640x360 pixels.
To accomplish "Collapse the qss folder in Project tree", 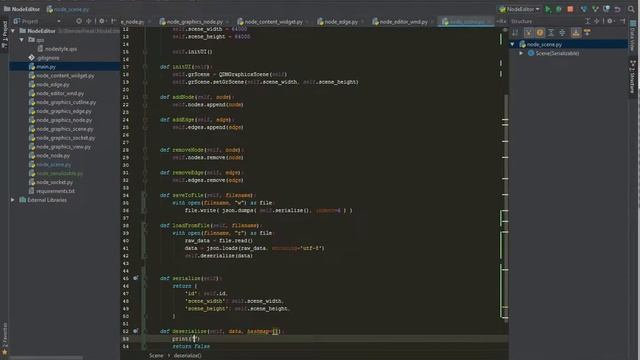I will point(22,40).
